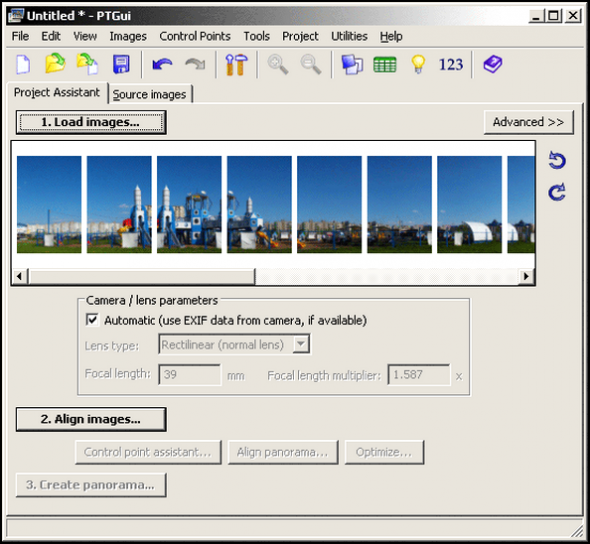This screenshot has height=544, width=590.
Task: Click the New Project blank page icon
Action: click(23, 64)
